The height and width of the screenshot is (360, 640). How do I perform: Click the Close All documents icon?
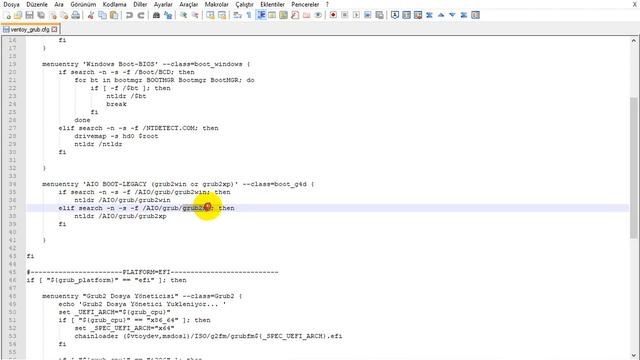(64, 15)
